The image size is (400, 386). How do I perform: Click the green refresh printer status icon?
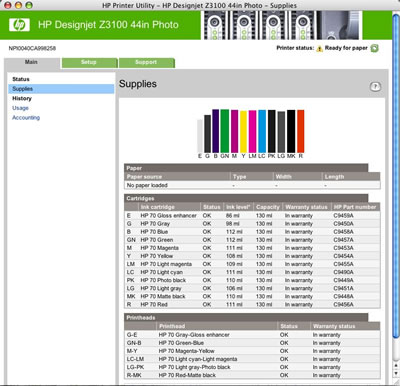375,48
